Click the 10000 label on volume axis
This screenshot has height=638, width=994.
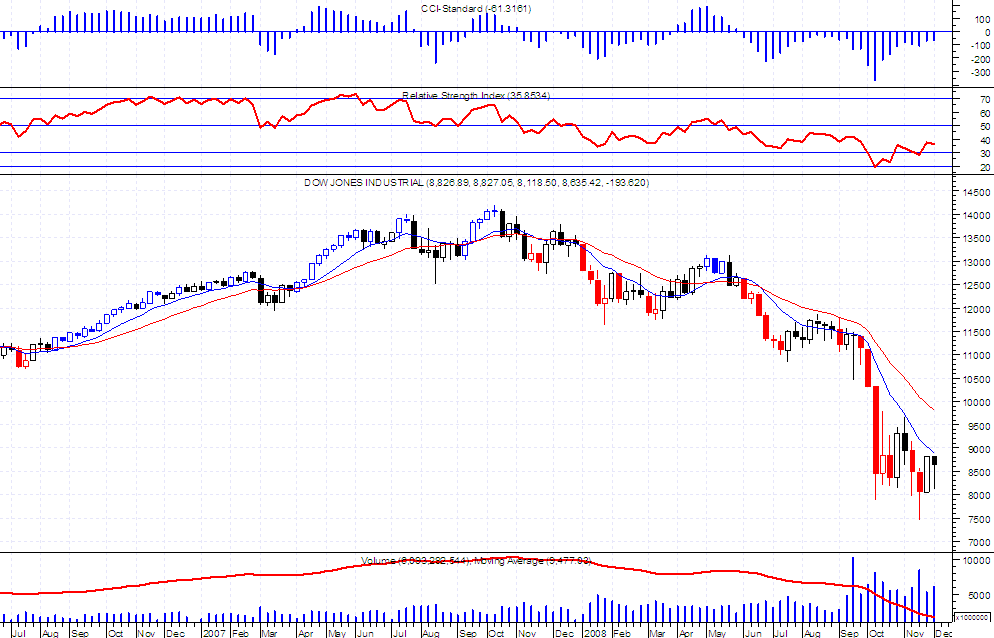click(978, 561)
